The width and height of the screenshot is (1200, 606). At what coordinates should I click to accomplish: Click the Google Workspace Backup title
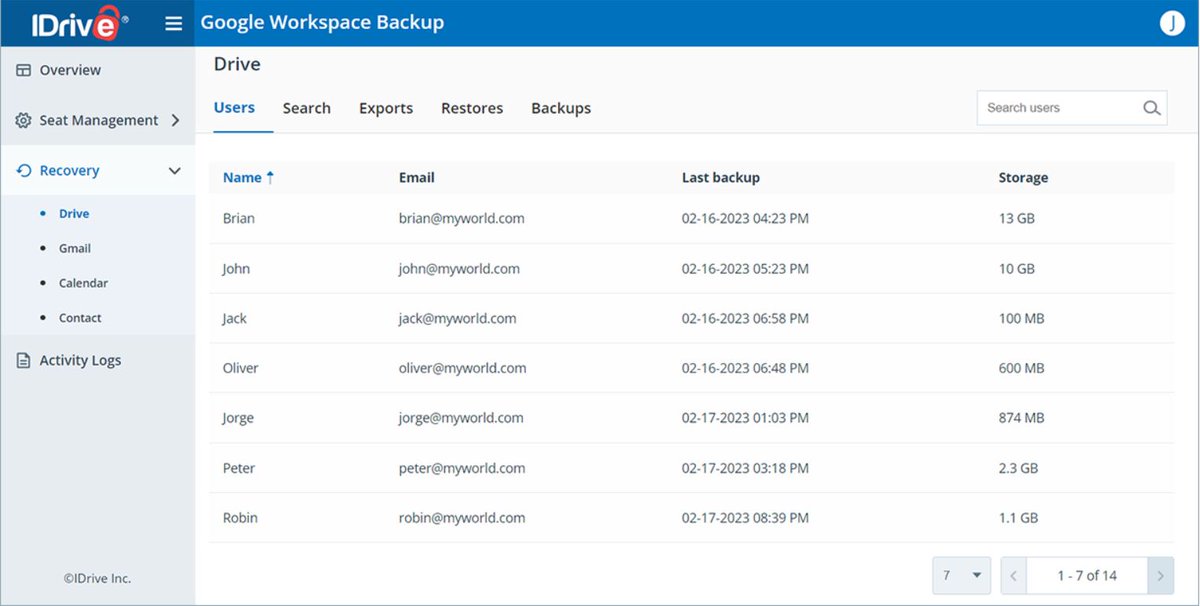322,22
